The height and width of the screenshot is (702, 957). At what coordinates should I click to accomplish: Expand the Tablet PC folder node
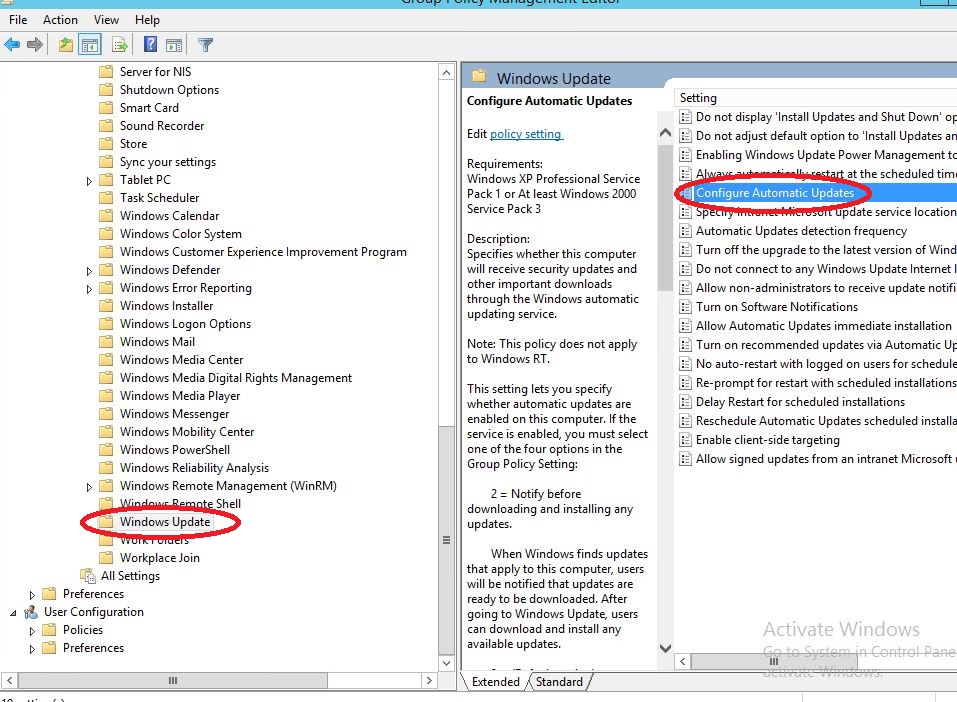point(89,181)
